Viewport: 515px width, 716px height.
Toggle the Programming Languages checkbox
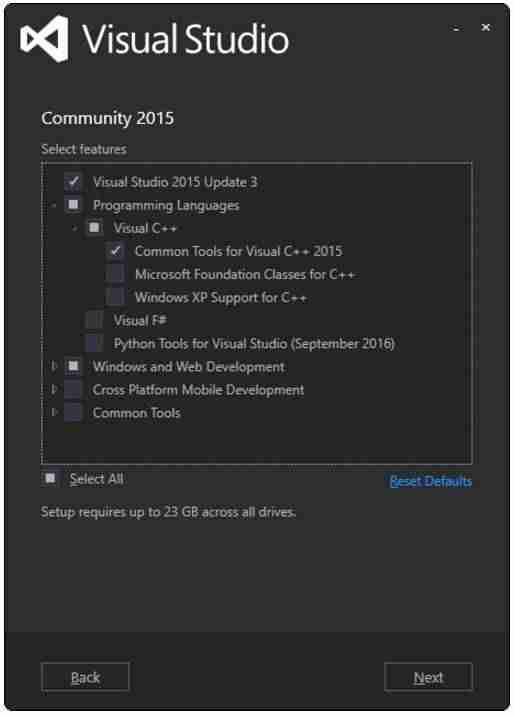73,205
